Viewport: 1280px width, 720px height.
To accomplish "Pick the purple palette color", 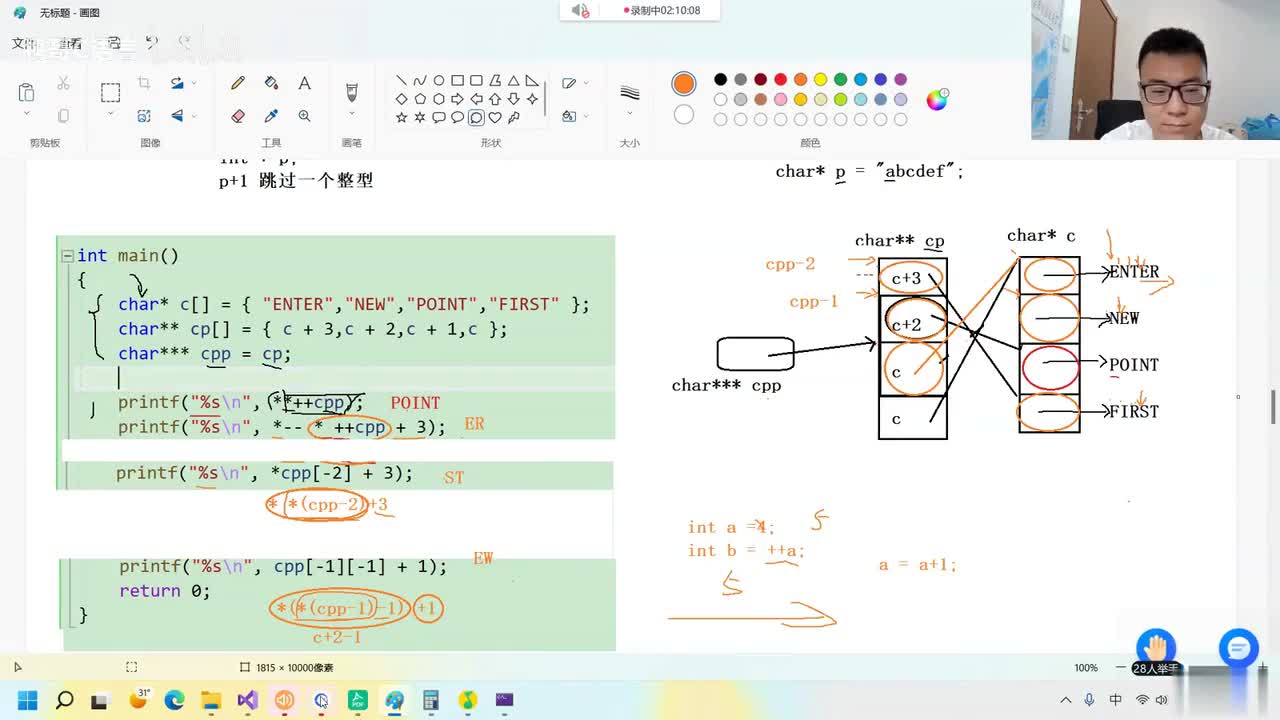I will pyautogui.click(x=900, y=80).
